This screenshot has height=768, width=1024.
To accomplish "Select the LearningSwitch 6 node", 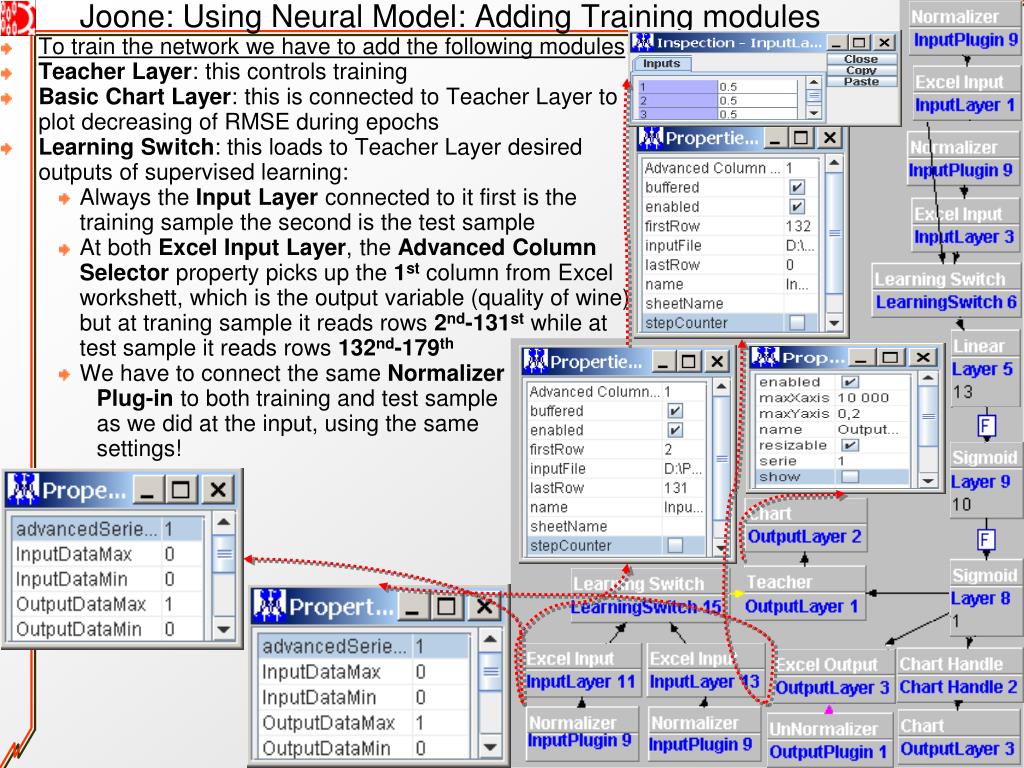I will 945,291.
